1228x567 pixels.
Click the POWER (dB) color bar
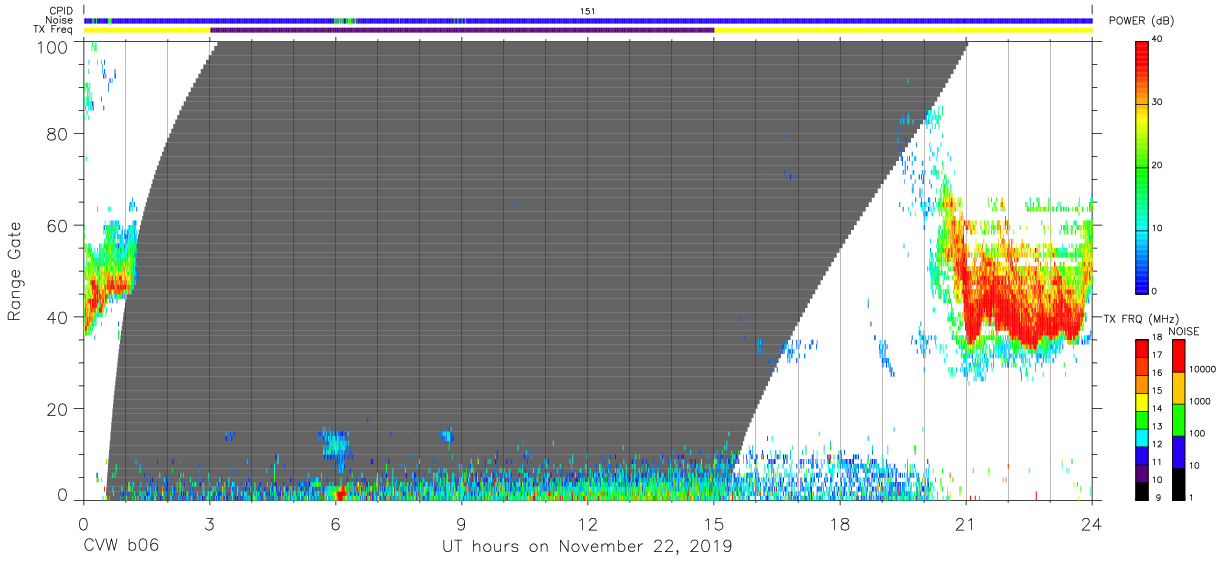click(x=1142, y=166)
